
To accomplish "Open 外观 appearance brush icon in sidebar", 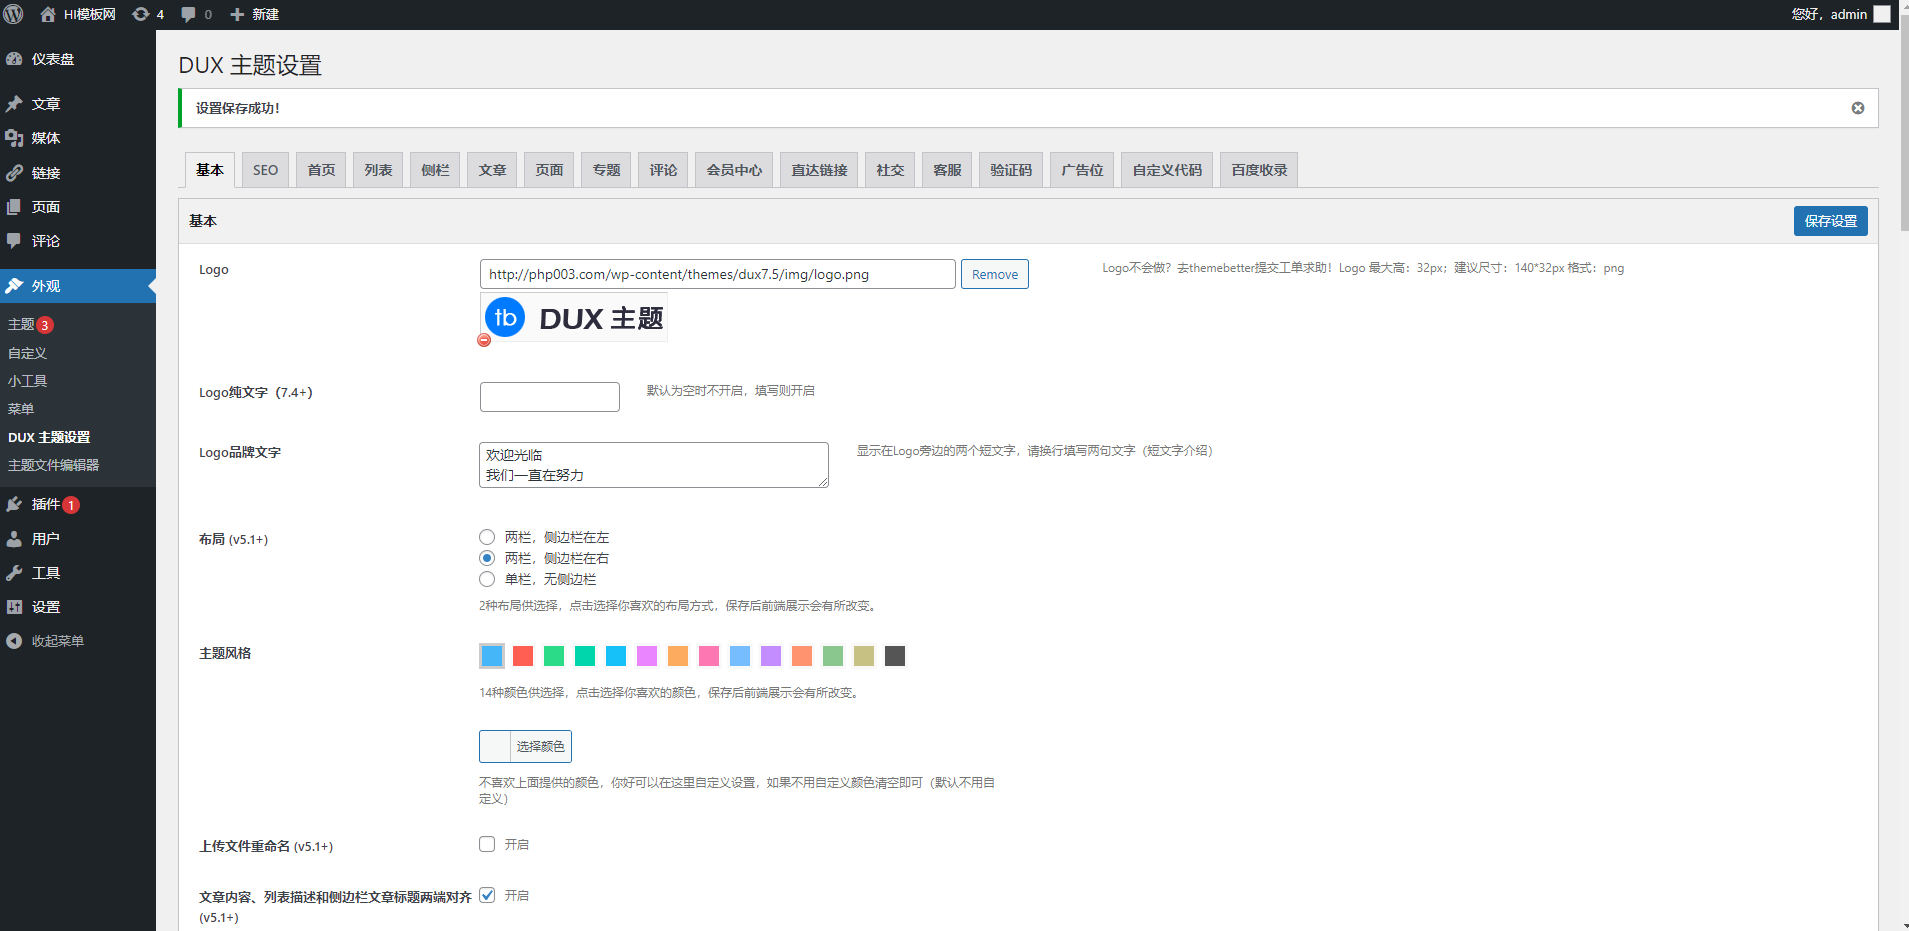I will (14, 286).
